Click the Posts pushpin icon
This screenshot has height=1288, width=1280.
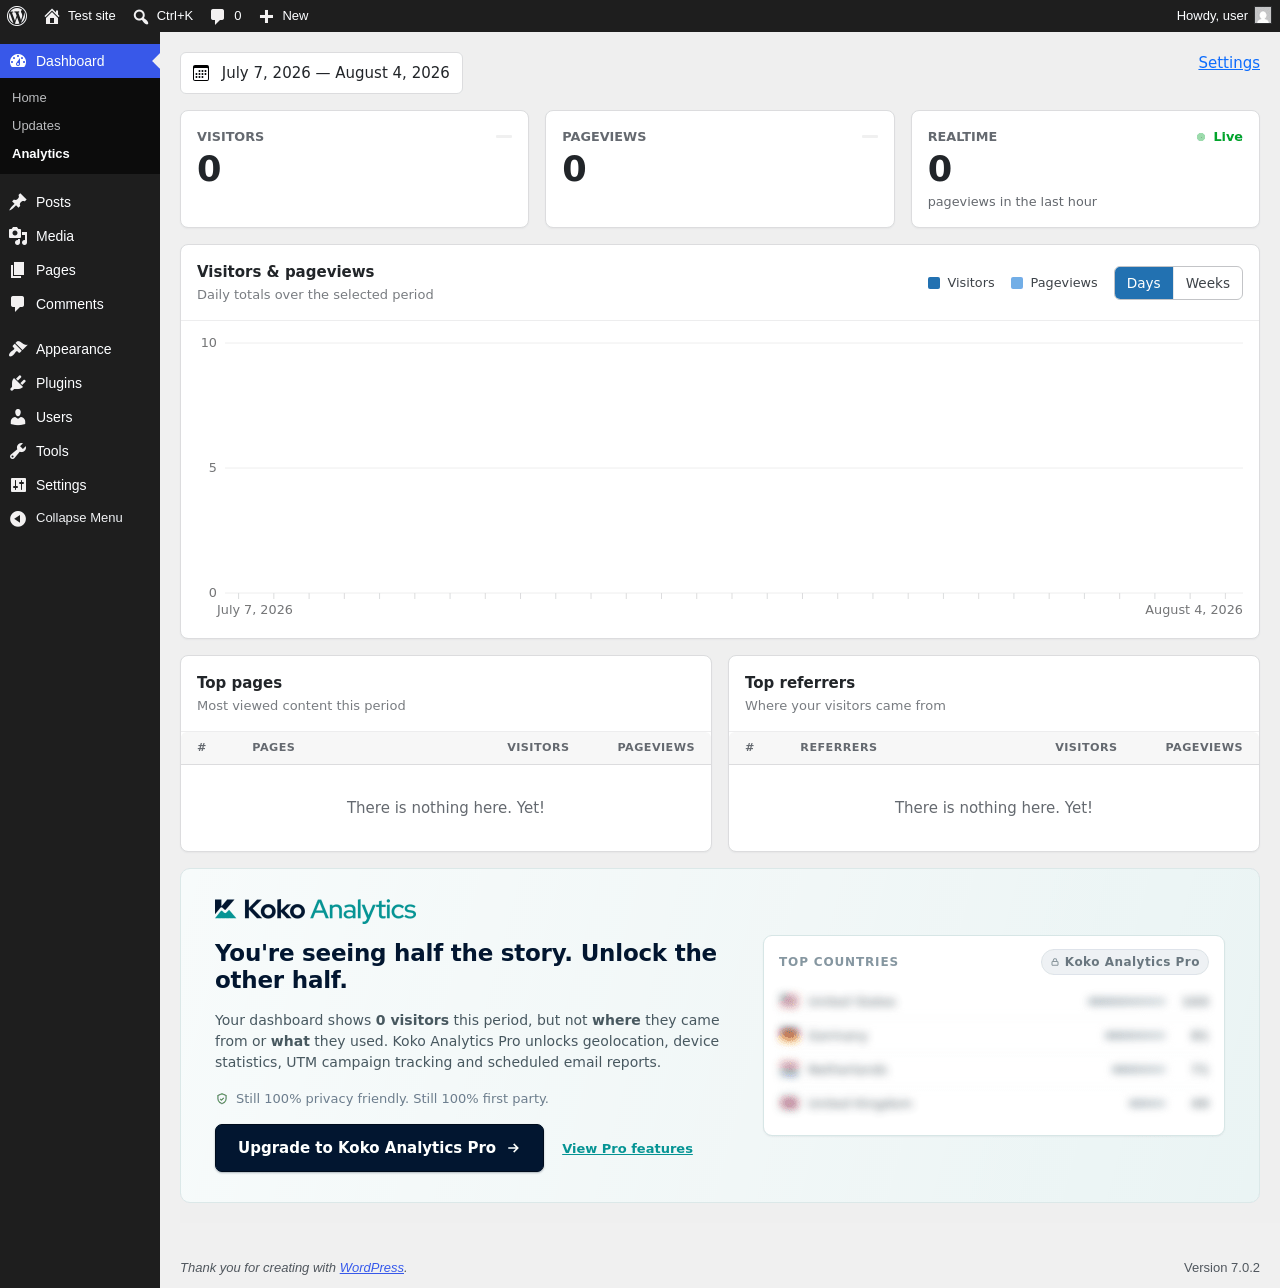coord(18,202)
